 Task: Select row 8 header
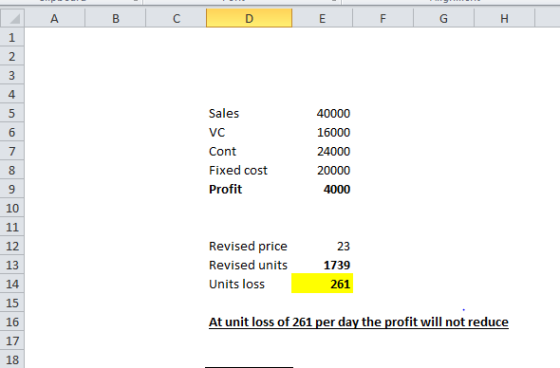point(12,170)
